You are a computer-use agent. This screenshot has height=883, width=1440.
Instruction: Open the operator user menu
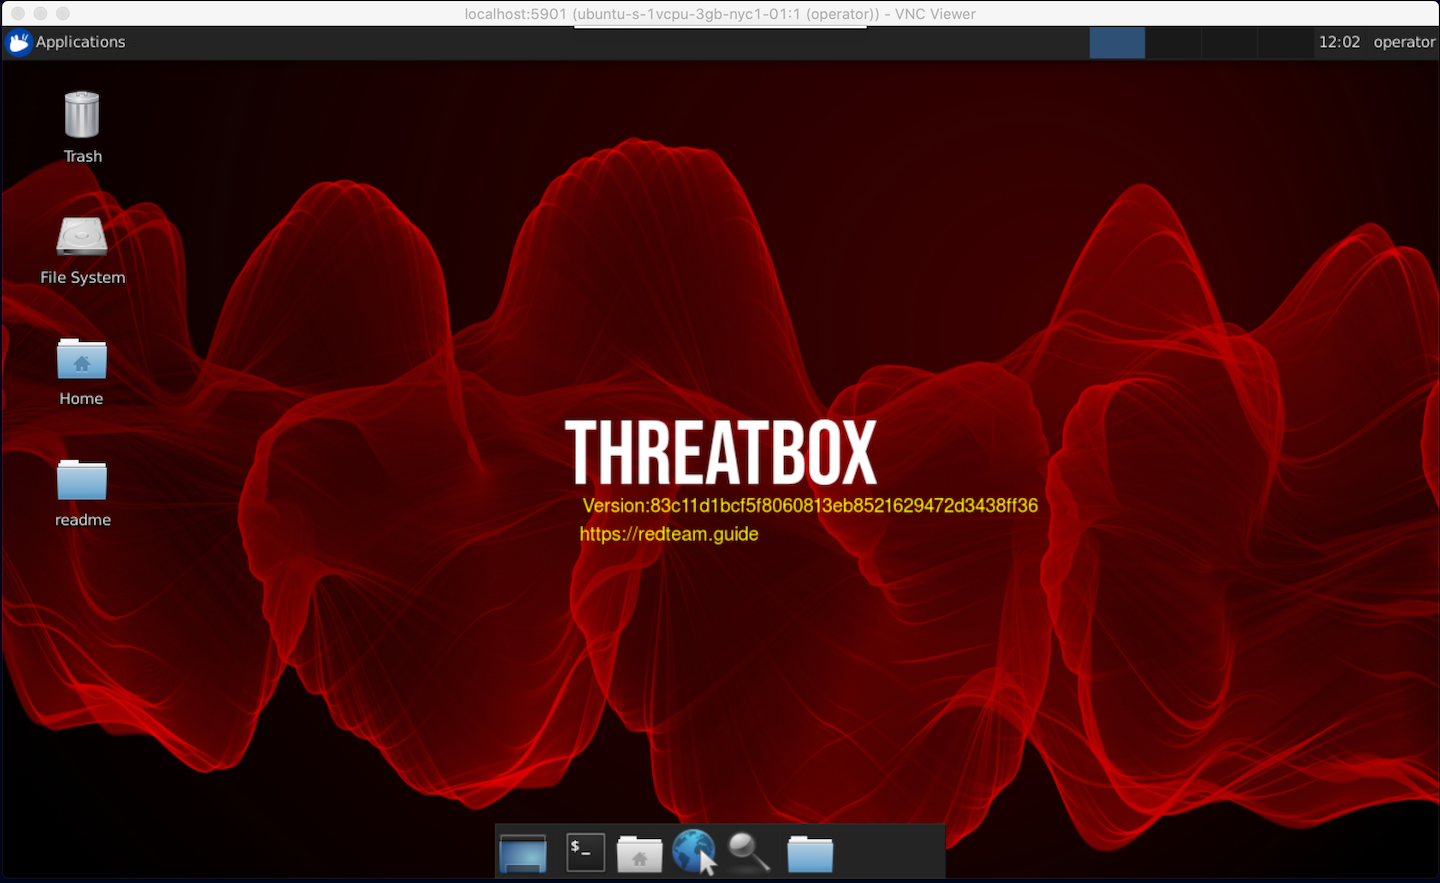tap(1404, 42)
